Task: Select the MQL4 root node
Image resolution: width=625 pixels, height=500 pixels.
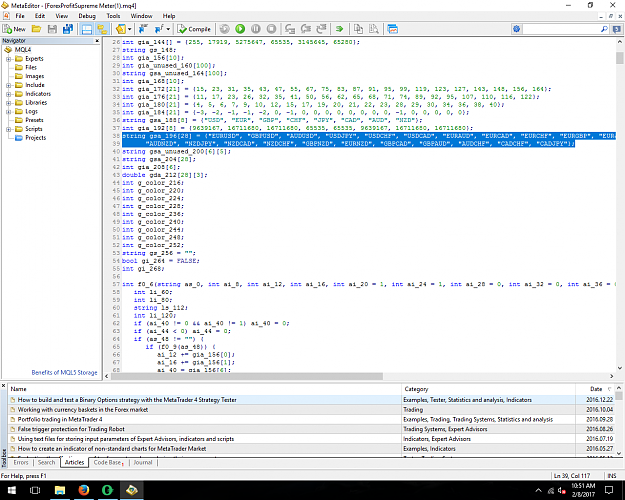Action: tap(23, 49)
